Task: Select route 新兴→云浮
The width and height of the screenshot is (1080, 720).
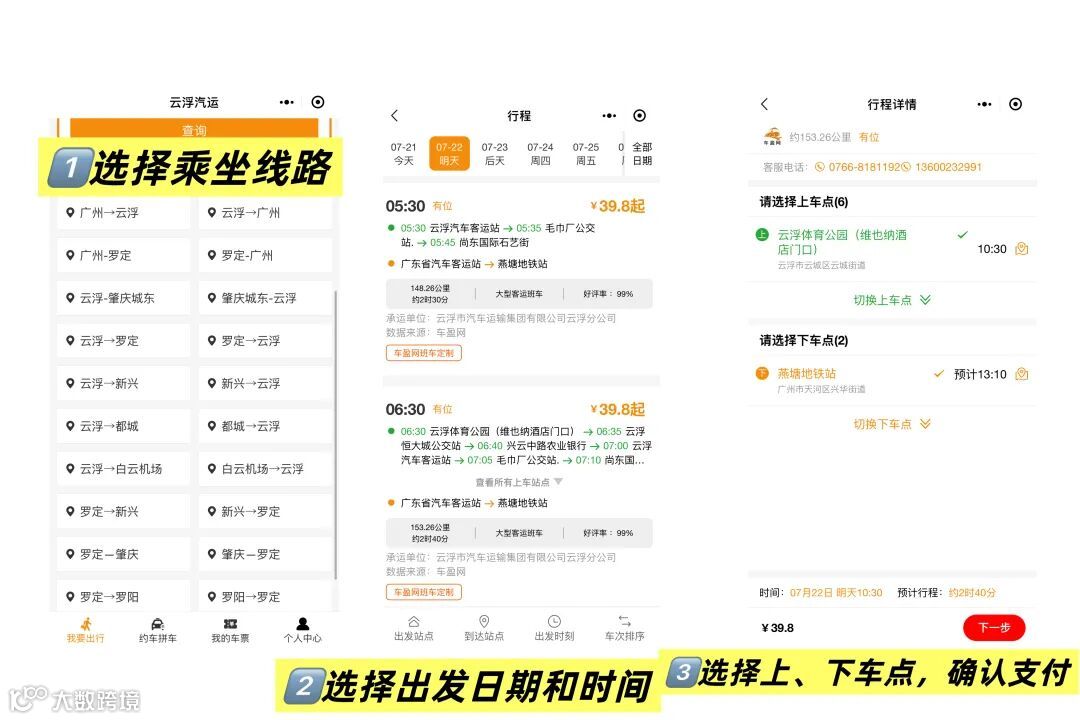Action: tap(265, 384)
